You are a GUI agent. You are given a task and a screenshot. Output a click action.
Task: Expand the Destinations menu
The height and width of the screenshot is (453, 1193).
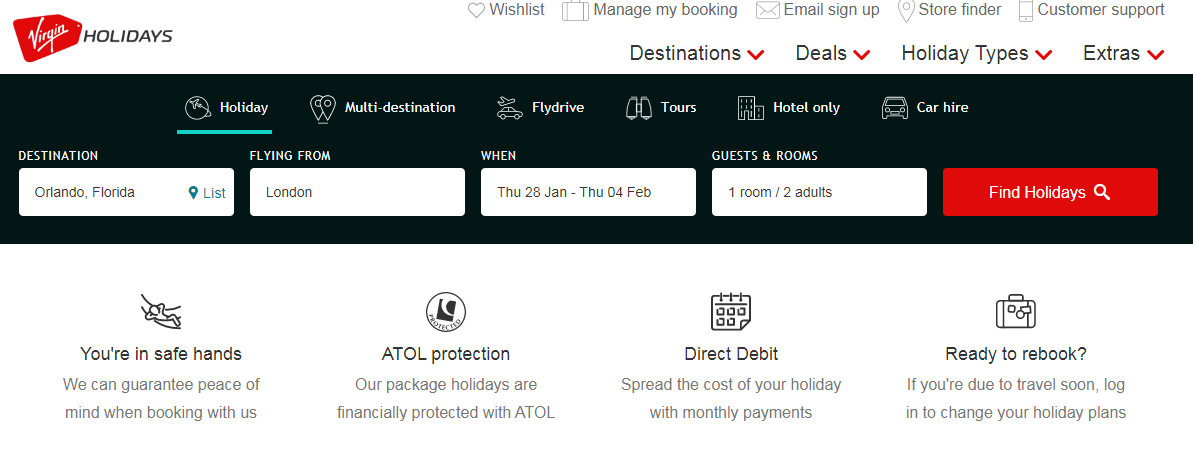(697, 54)
